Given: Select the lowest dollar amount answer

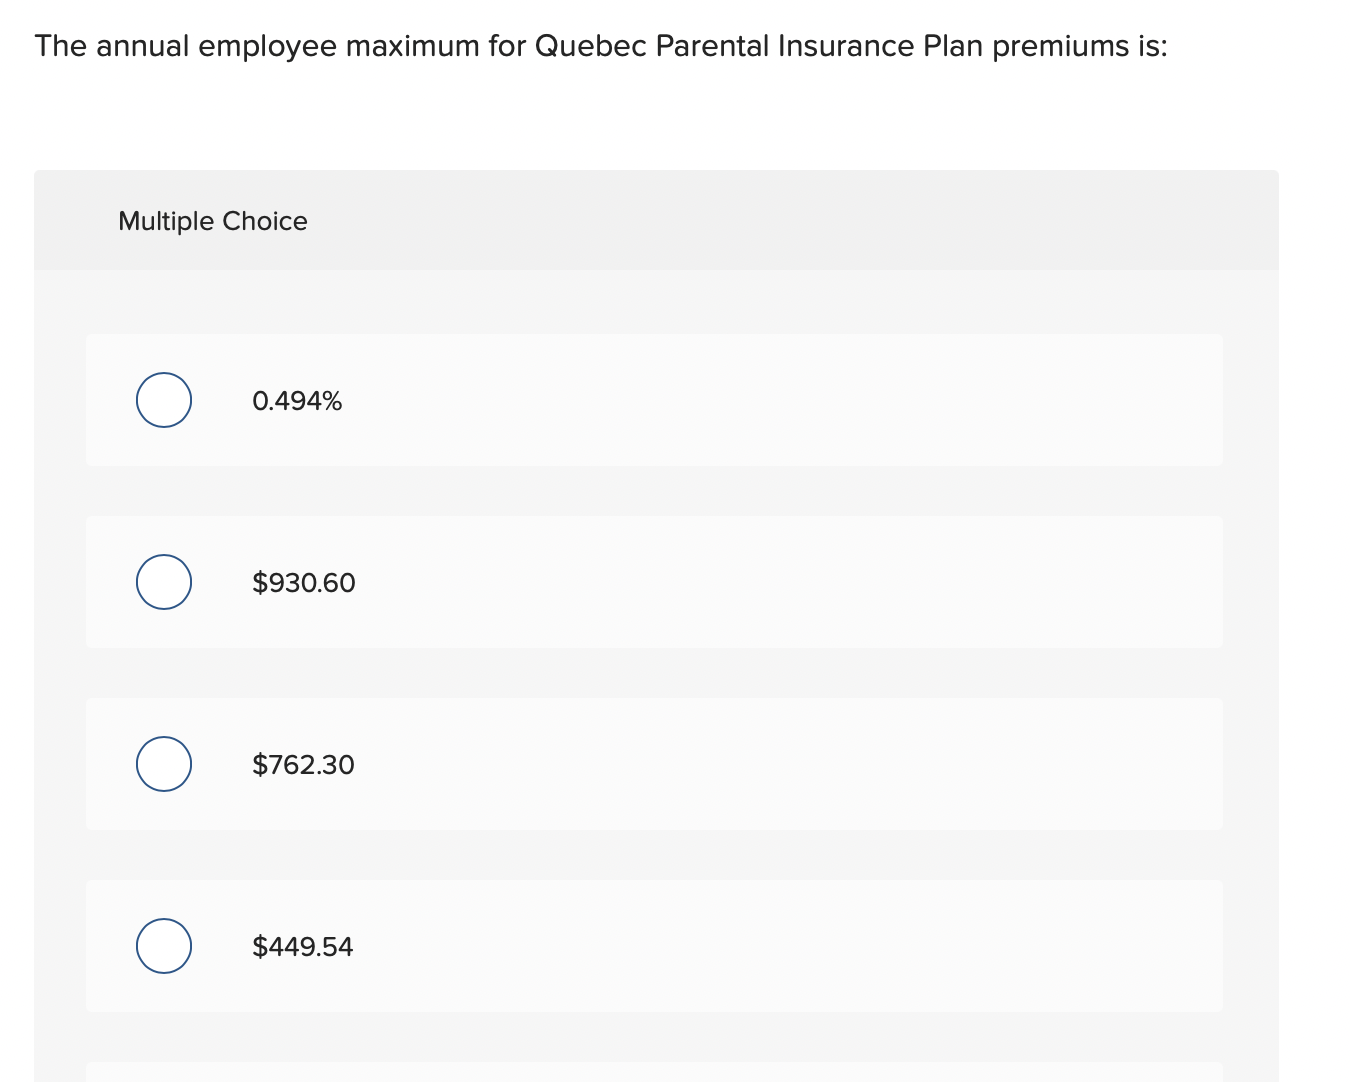Looking at the screenshot, I should 302,946.
